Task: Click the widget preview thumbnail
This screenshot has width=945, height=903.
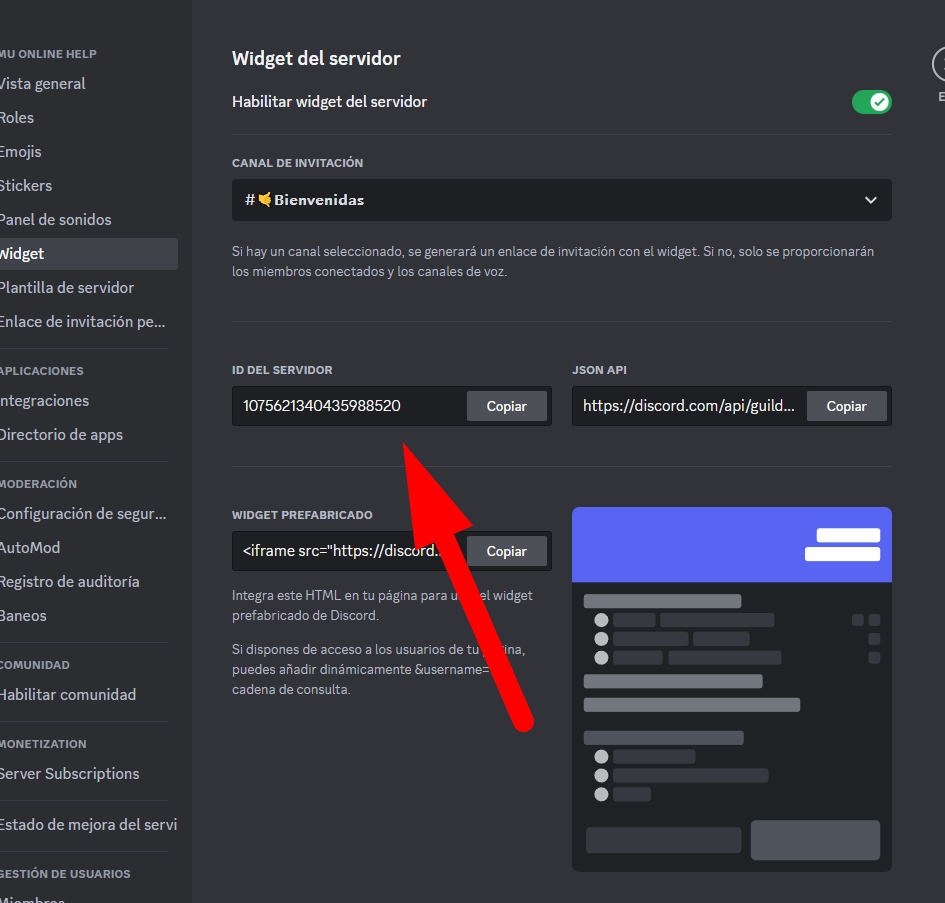Action: (732, 689)
